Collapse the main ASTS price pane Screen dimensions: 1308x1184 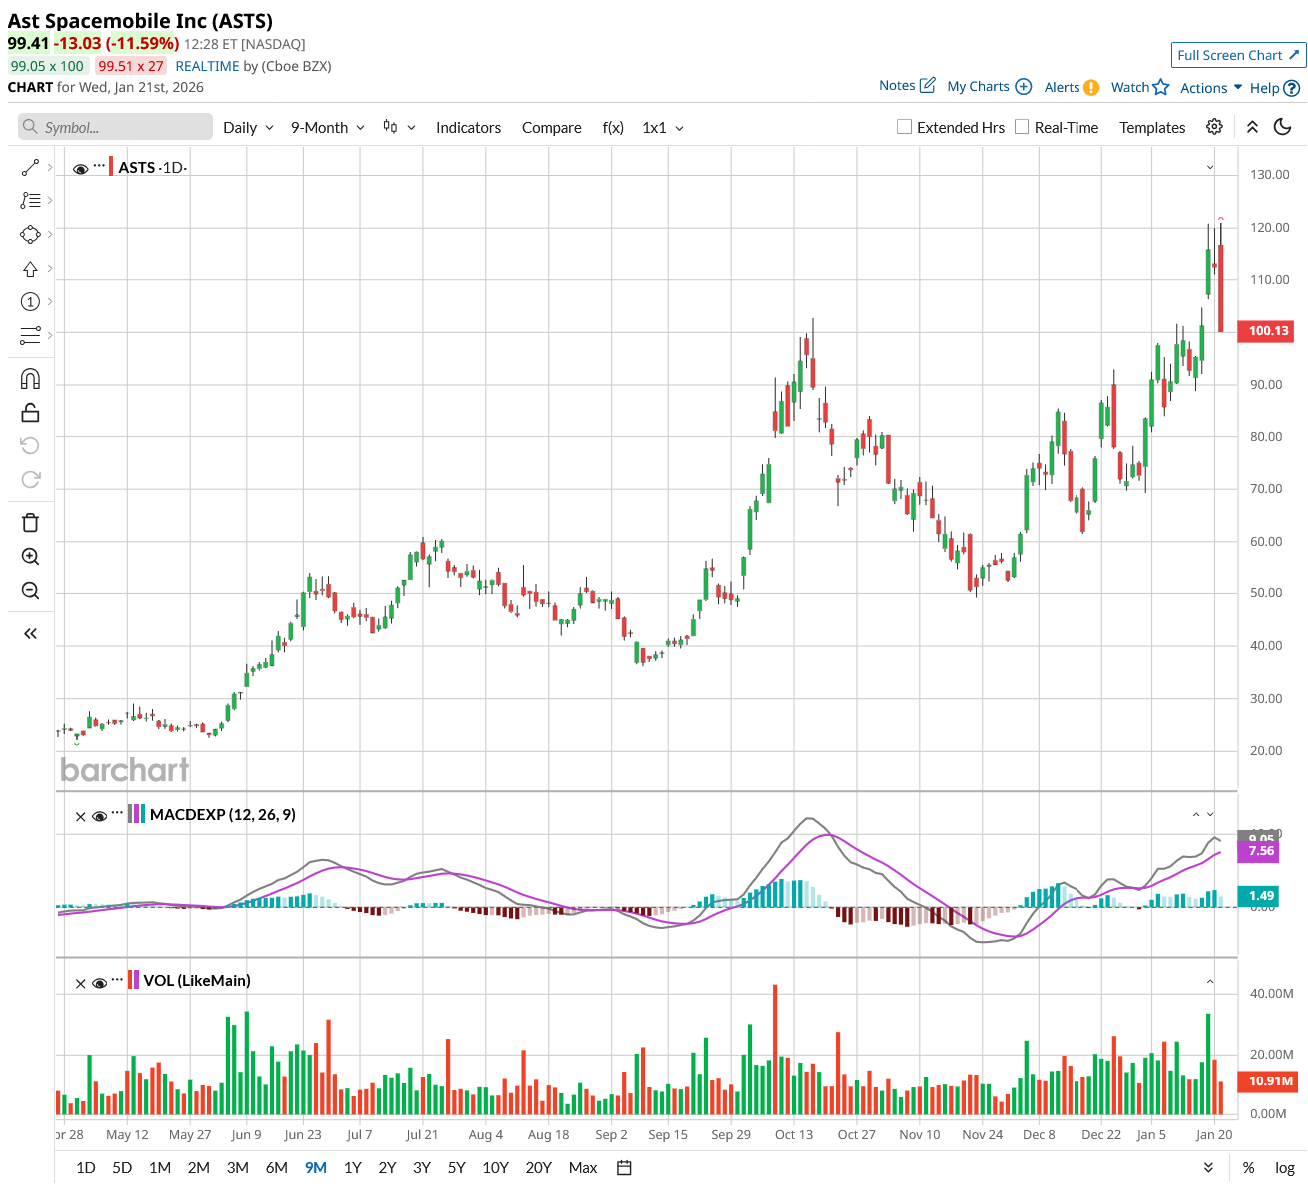[x=1210, y=167]
